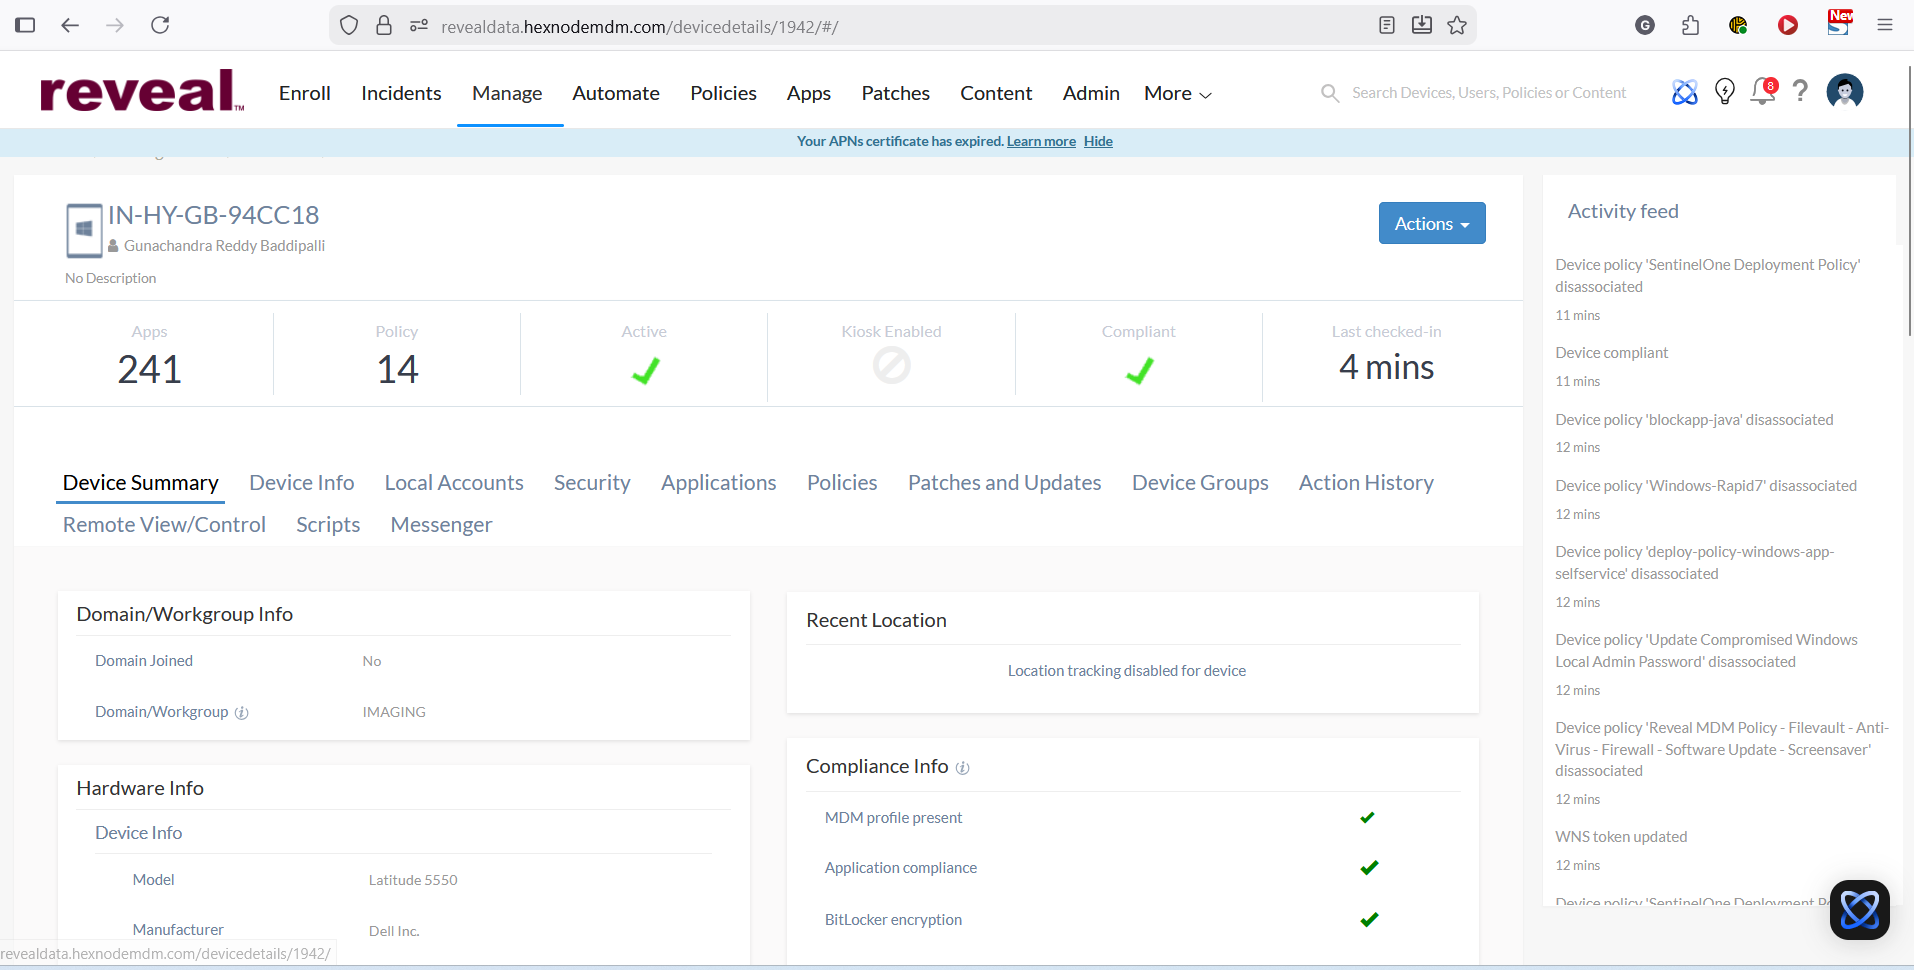This screenshot has width=1914, height=970.
Task: Open the floating chat widget button
Action: pos(1859,909)
